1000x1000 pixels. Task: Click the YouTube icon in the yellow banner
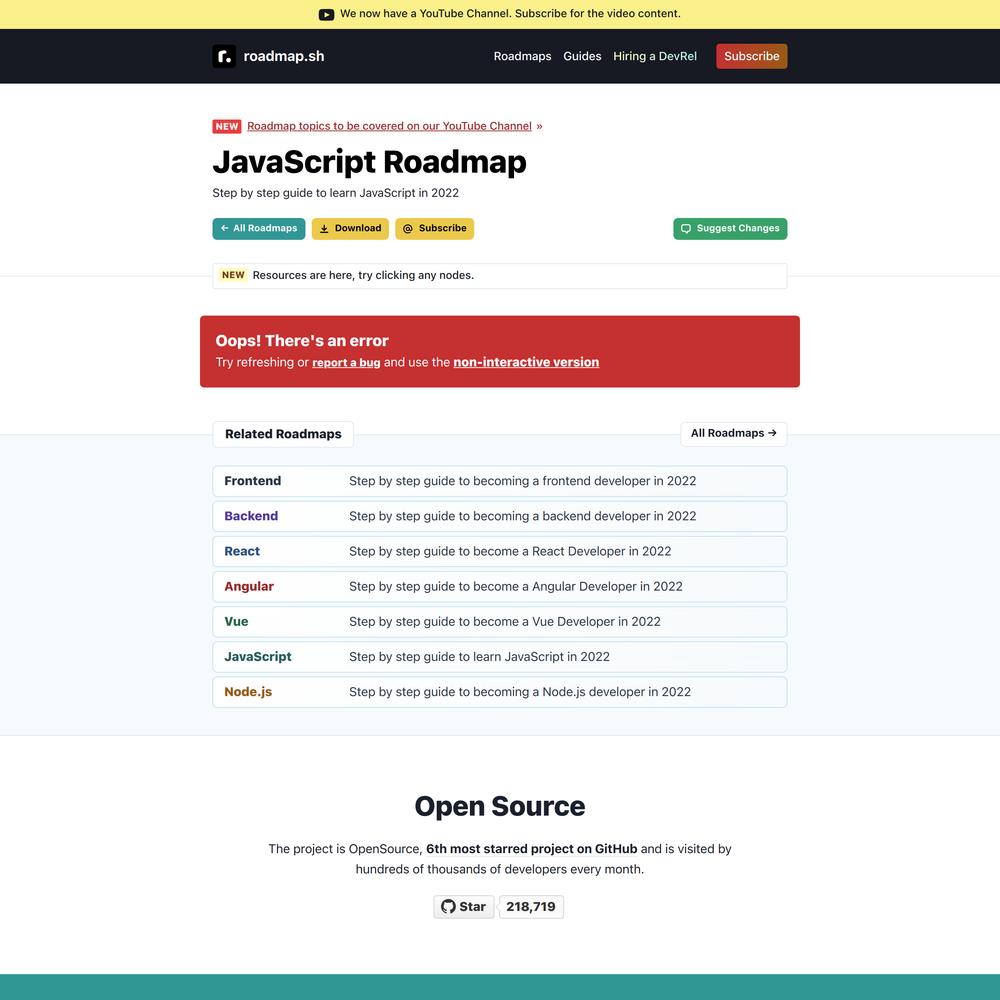click(x=326, y=14)
